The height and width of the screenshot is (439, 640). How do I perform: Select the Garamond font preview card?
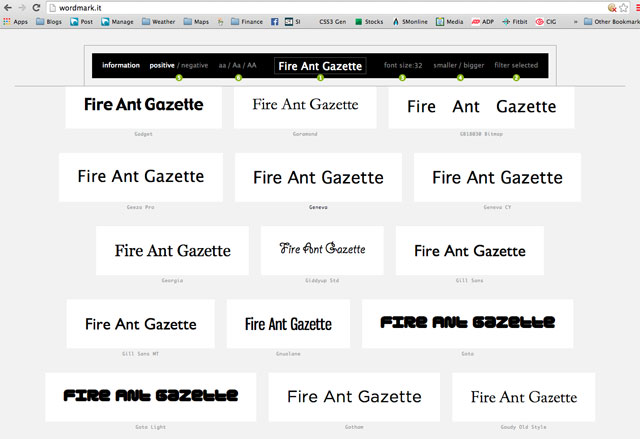click(305, 107)
